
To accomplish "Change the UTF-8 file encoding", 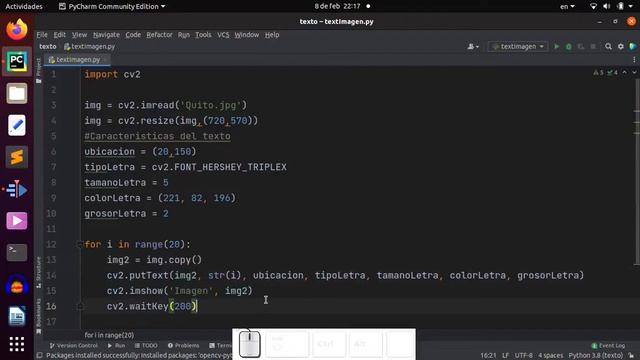I will pyautogui.click(x=523, y=356).
